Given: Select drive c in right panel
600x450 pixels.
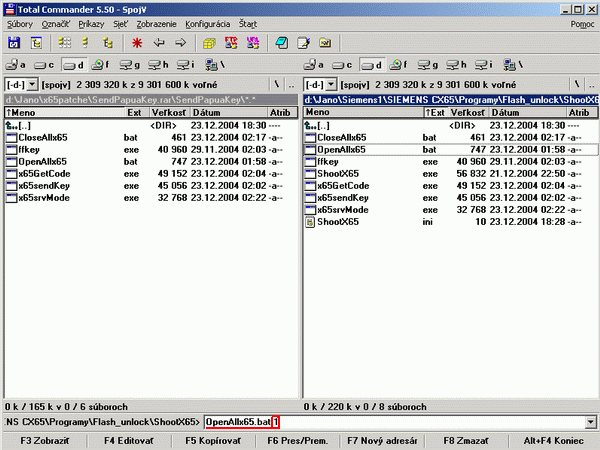Looking at the screenshot, I should tap(342, 65).
